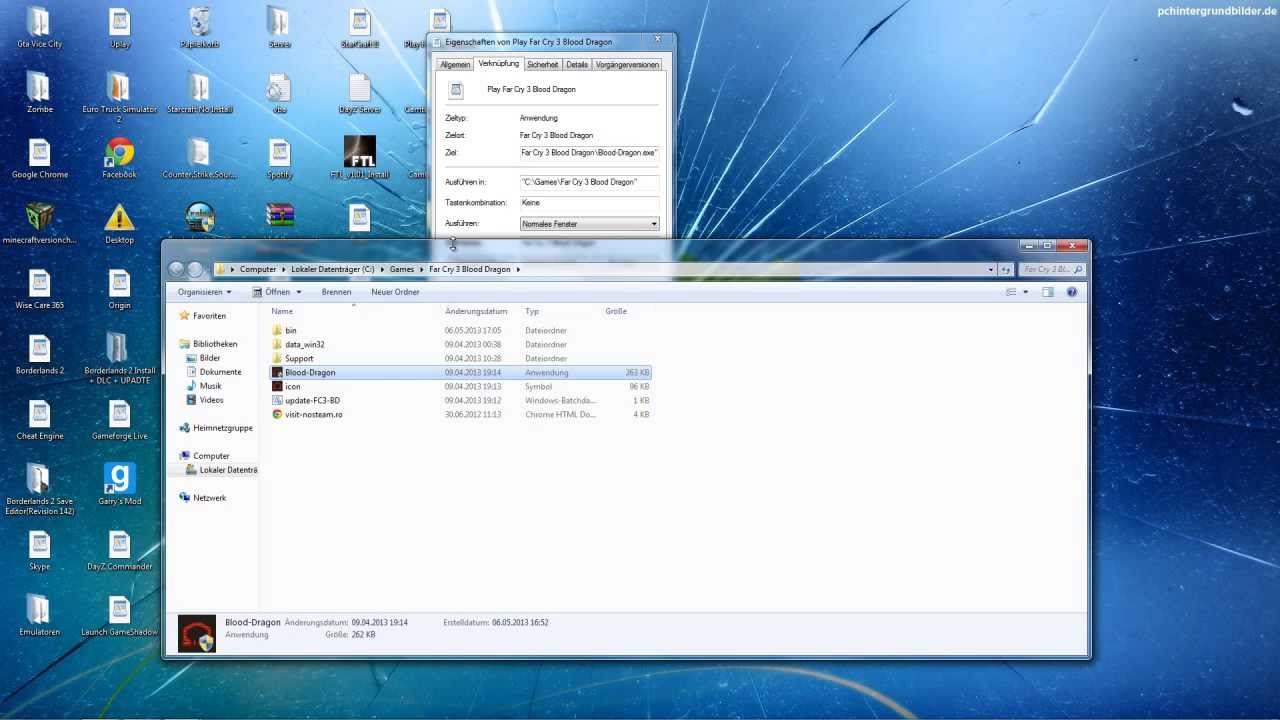Open the Cheat Engine shortcut
Screen dimensions: 1280x720
[x=39, y=420]
